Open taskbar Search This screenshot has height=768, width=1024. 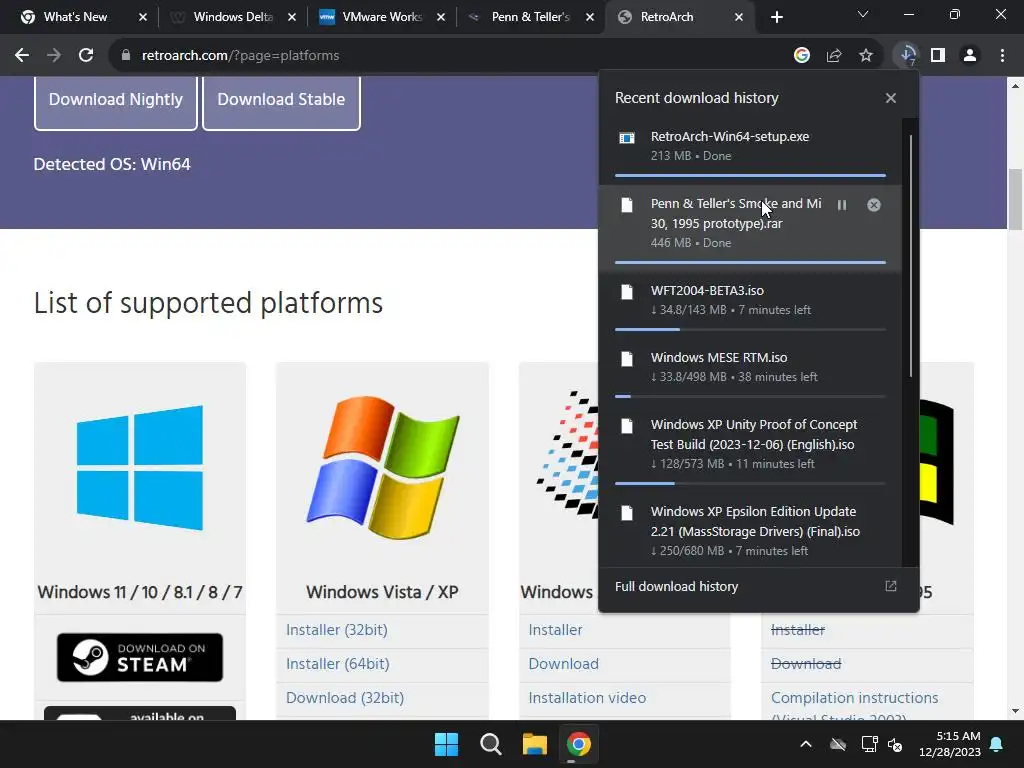pyautogui.click(x=490, y=744)
